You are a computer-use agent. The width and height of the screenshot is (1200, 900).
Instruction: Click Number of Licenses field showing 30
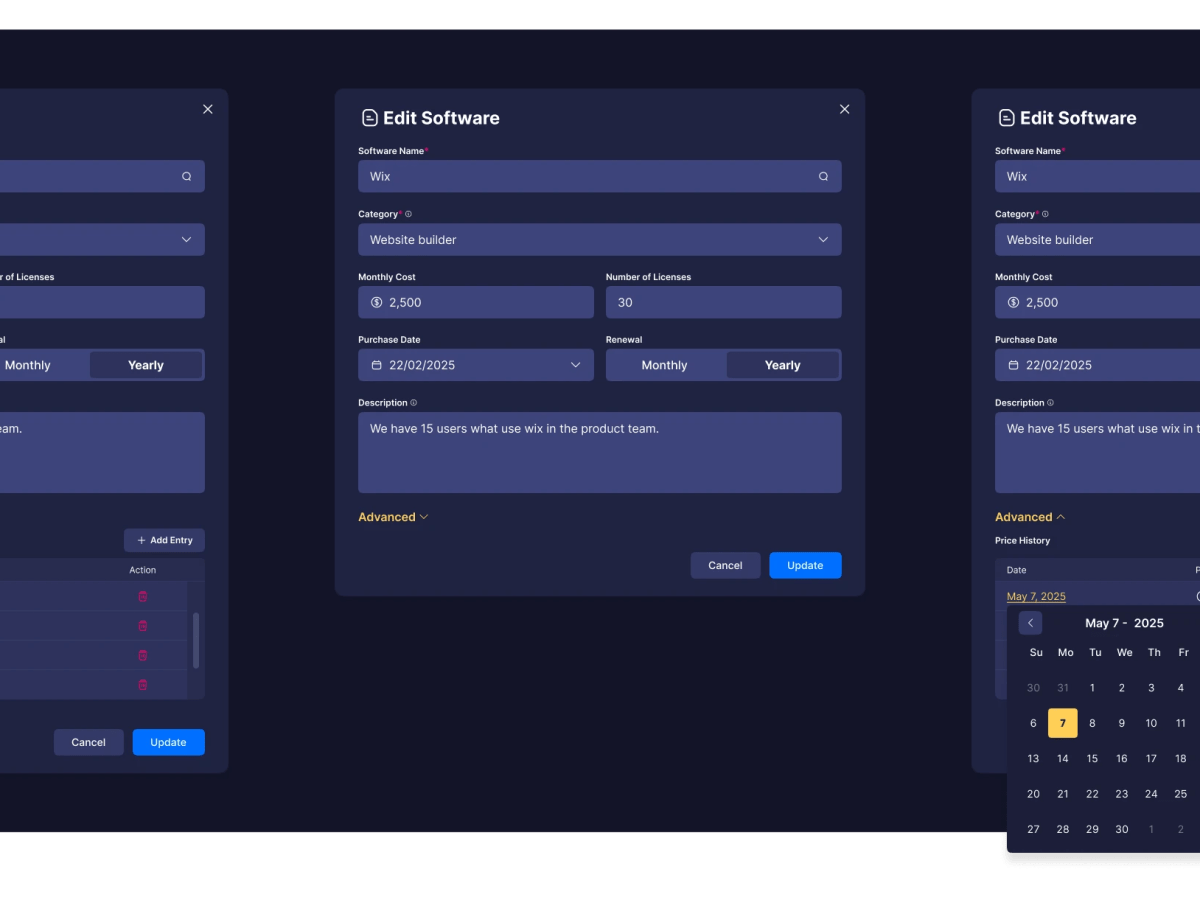(x=724, y=302)
